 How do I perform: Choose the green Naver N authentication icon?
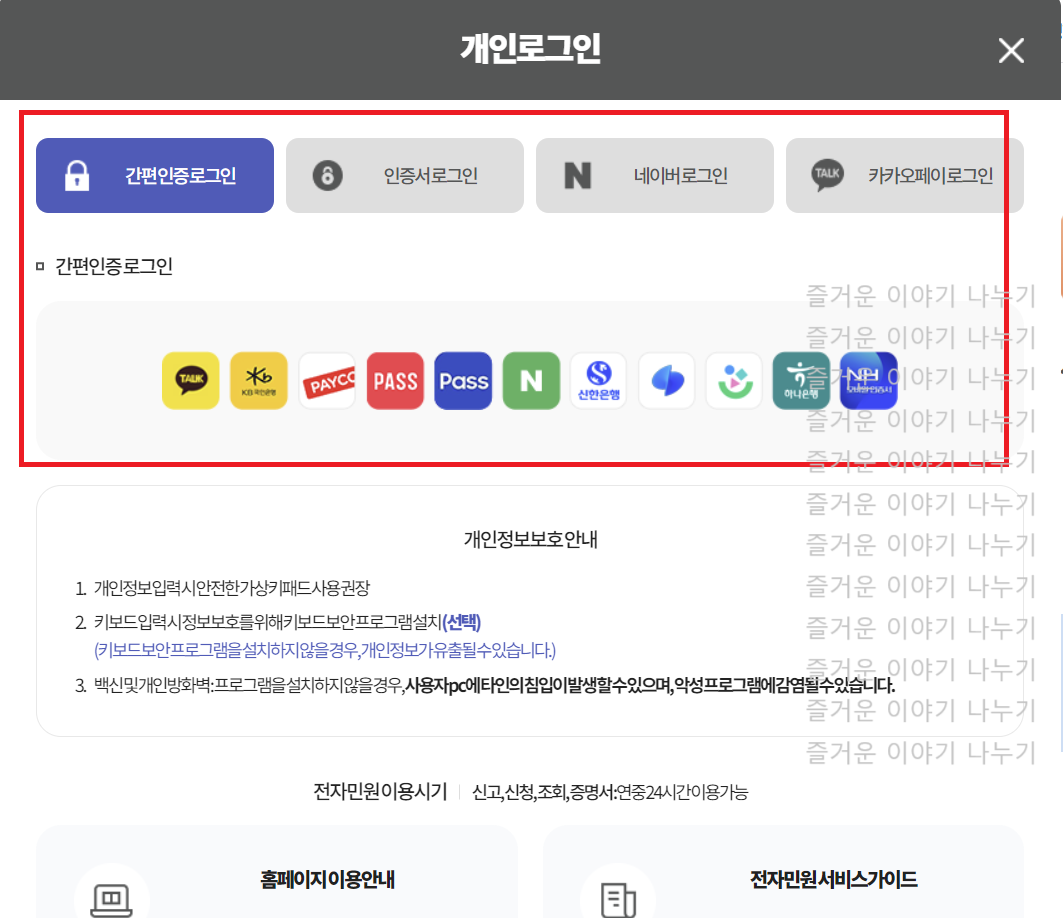coord(532,380)
